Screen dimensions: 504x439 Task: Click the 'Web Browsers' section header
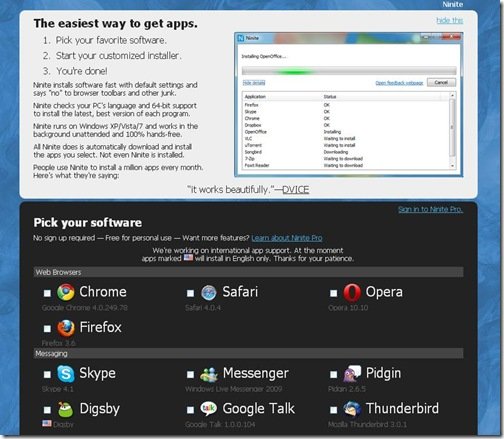tap(248, 272)
